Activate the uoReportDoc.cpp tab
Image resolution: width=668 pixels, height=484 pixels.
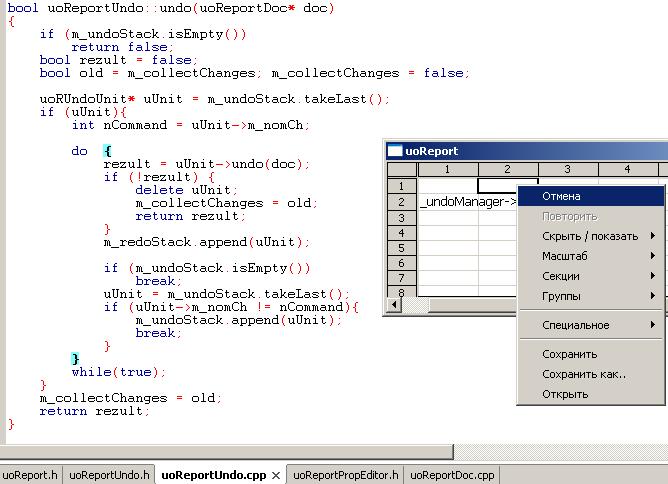click(453, 476)
